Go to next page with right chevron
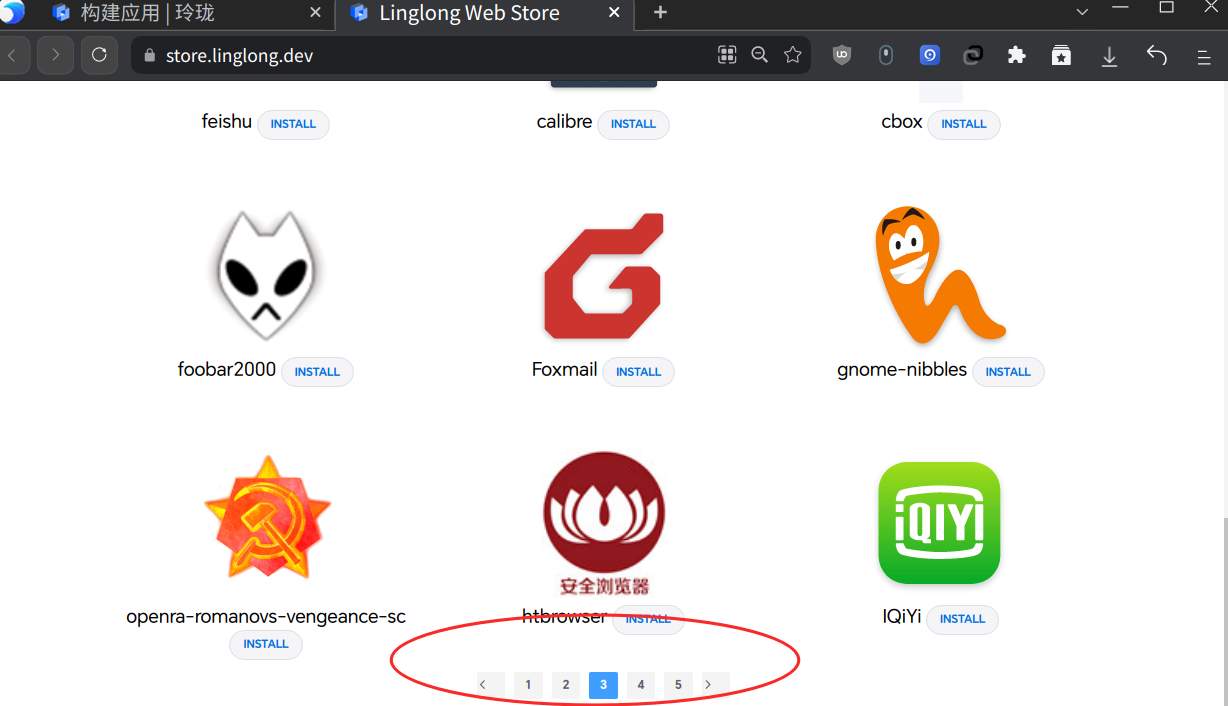The height and width of the screenshot is (706, 1228). (709, 685)
